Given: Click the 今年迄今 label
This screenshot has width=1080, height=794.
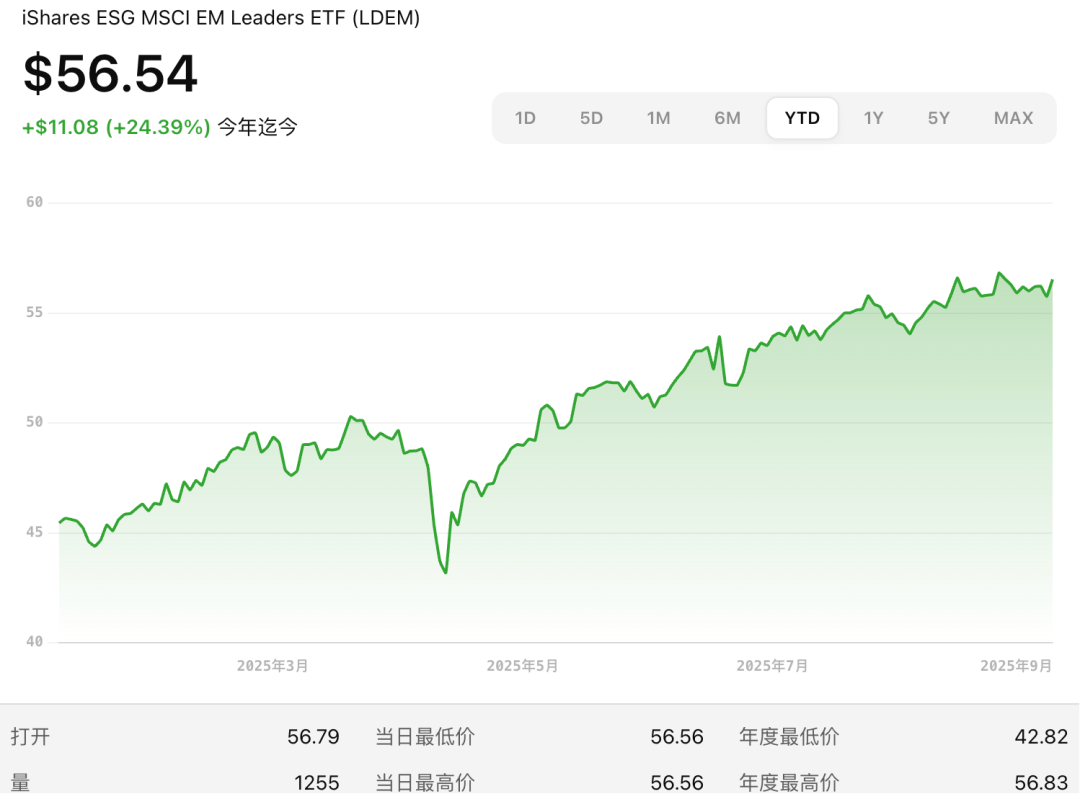Looking at the screenshot, I should [x=258, y=127].
